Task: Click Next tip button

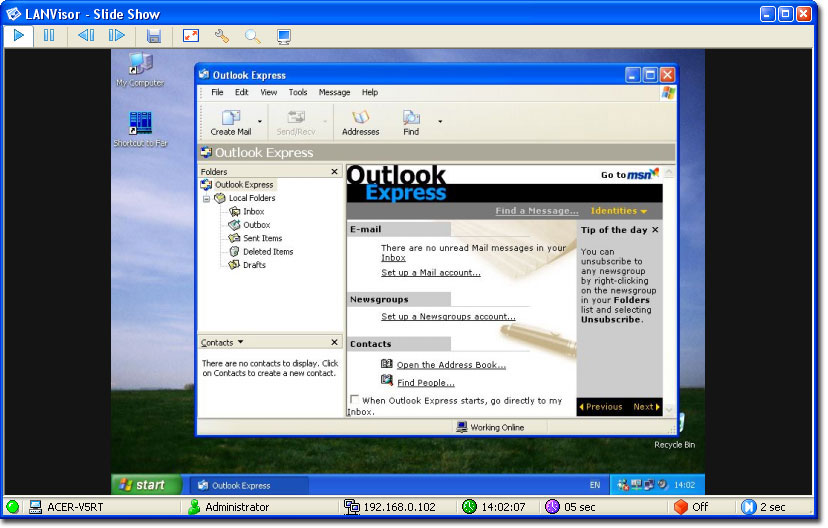Action: (x=646, y=407)
